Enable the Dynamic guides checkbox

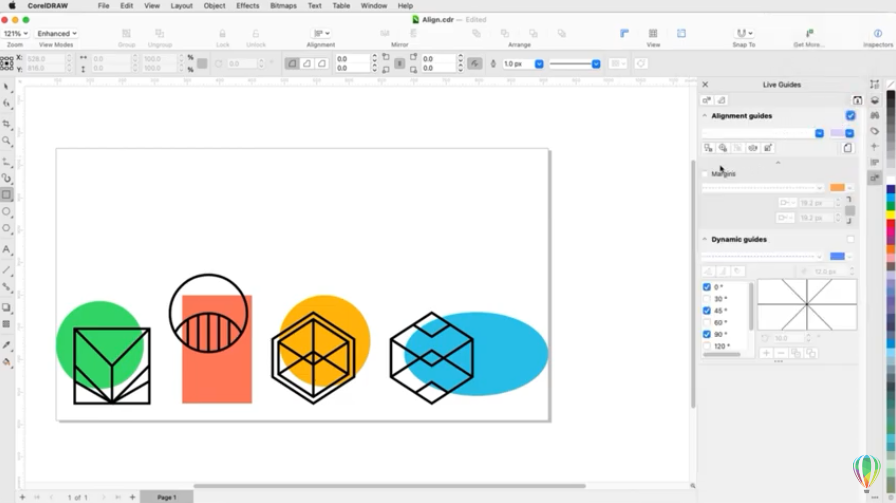pos(850,239)
